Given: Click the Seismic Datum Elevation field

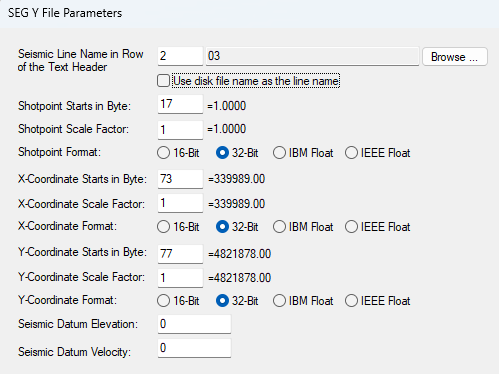Looking at the screenshot, I should (194, 324).
